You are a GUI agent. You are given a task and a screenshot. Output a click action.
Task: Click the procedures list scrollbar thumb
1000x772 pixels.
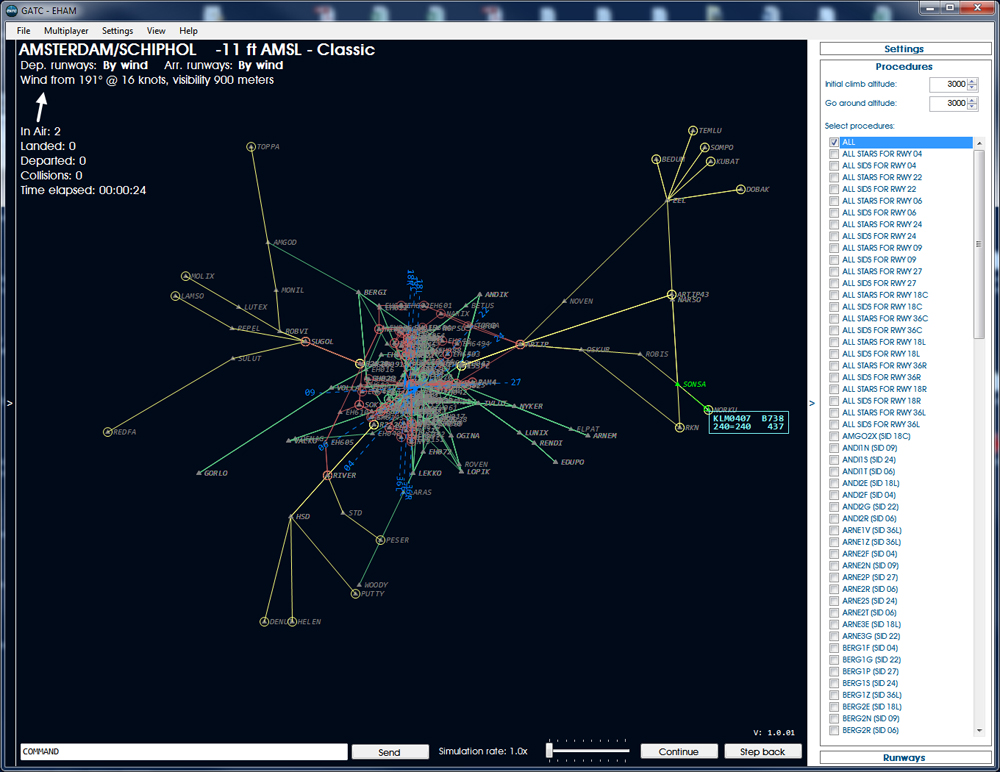point(979,244)
